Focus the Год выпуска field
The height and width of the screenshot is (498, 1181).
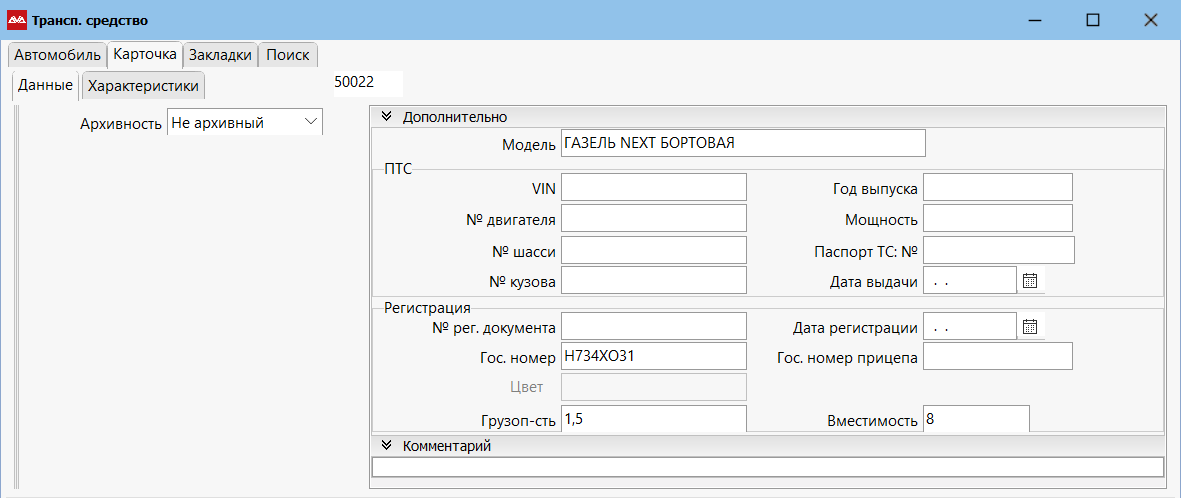pos(997,188)
